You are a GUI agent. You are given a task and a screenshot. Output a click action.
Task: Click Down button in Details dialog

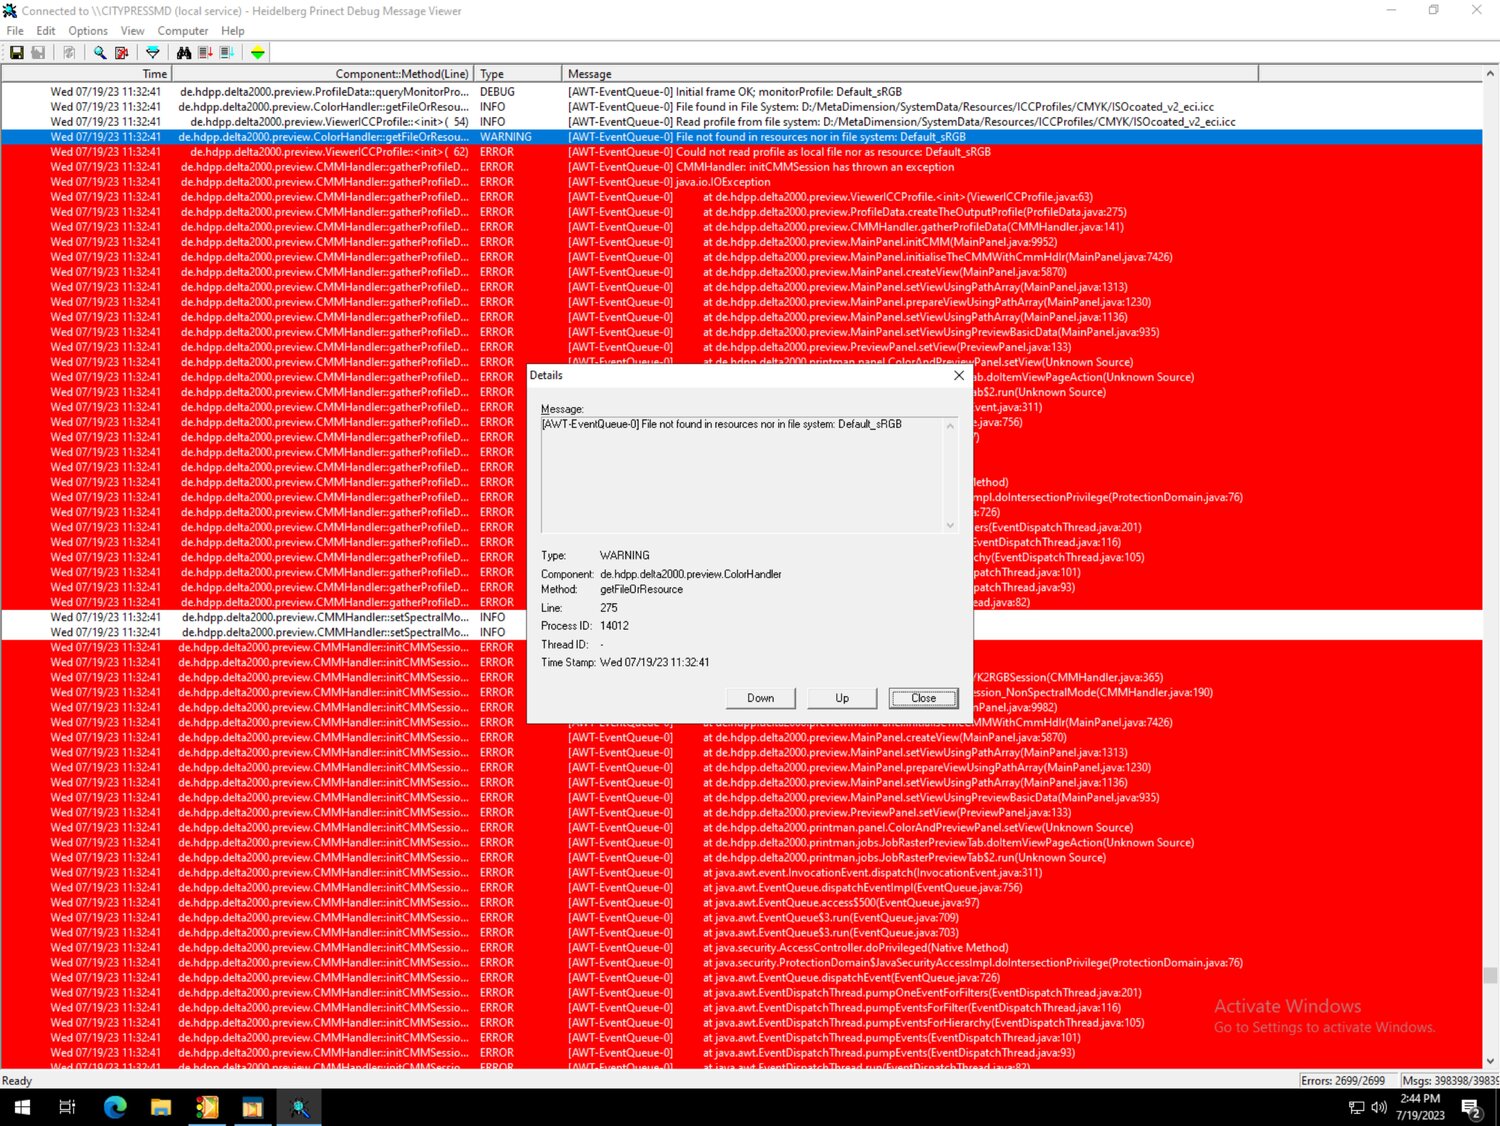pos(760,698)
